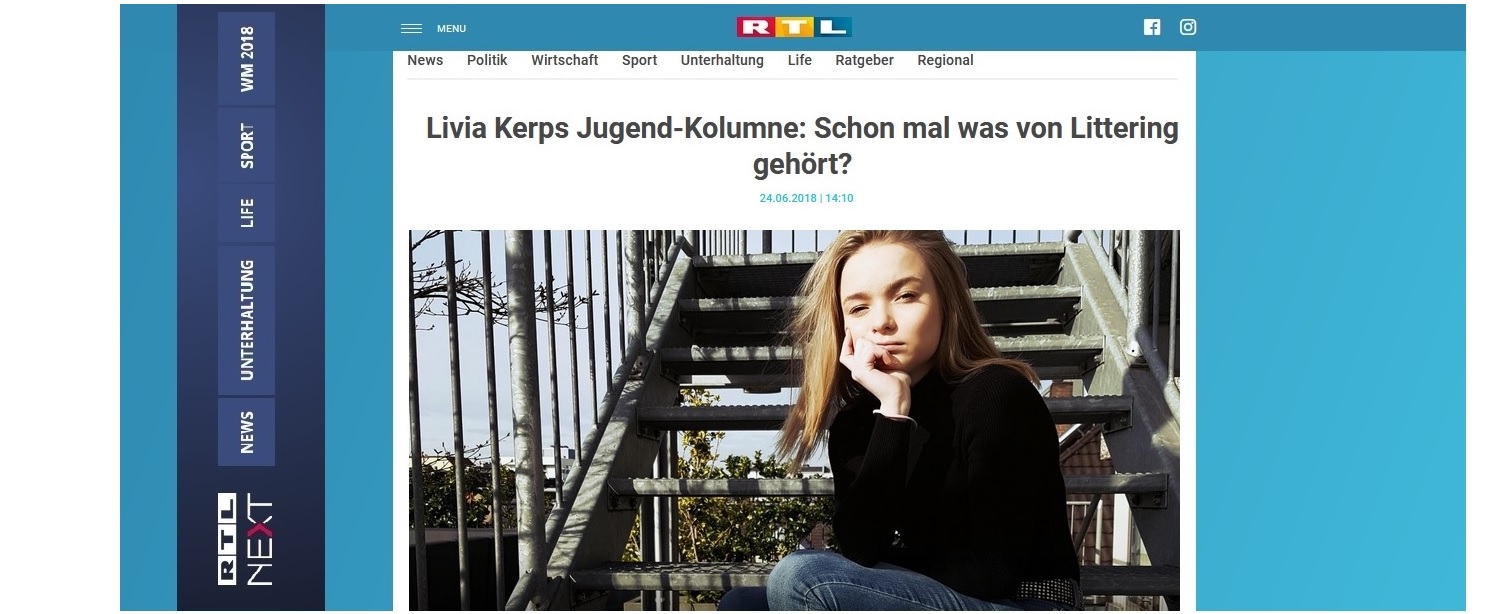Select the Sport sidebar tab

(246, 145)
